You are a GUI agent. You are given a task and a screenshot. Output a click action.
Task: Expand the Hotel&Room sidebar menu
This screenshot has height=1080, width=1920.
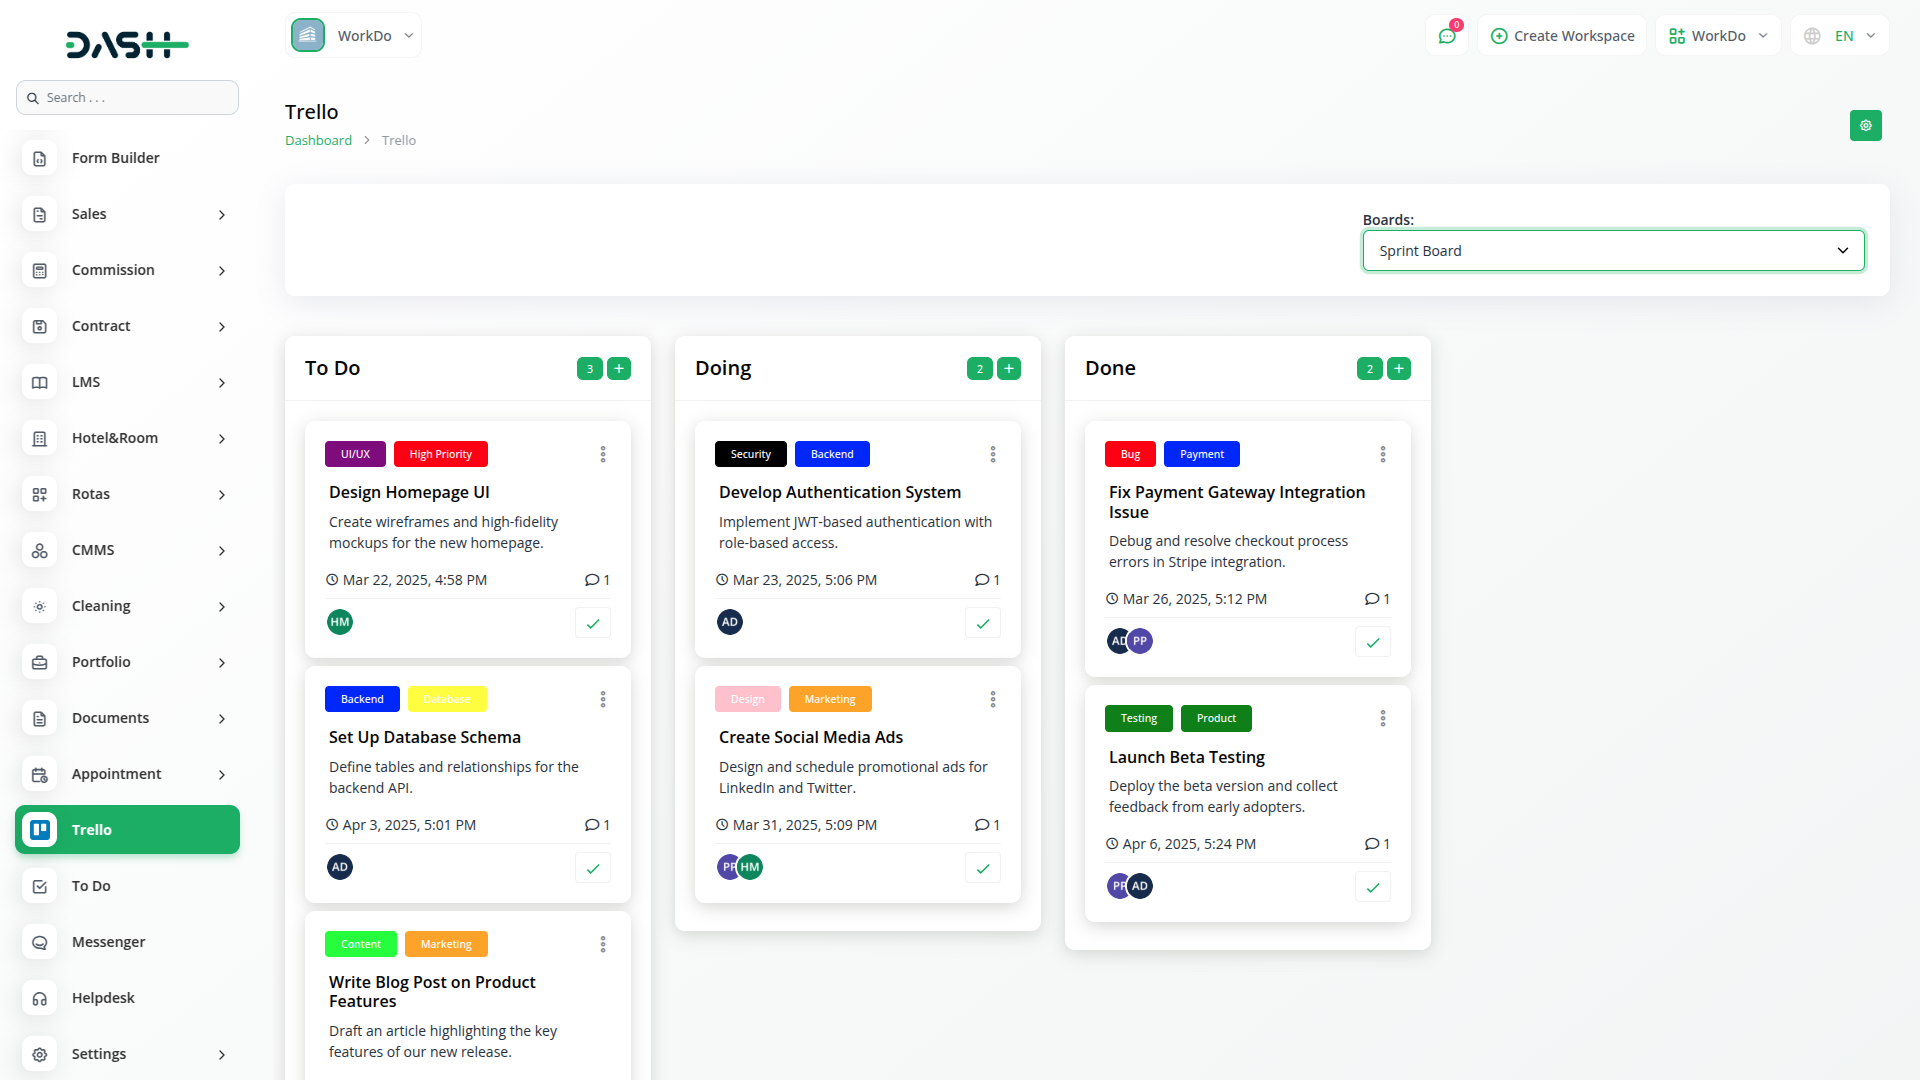[x=127, y=438]
